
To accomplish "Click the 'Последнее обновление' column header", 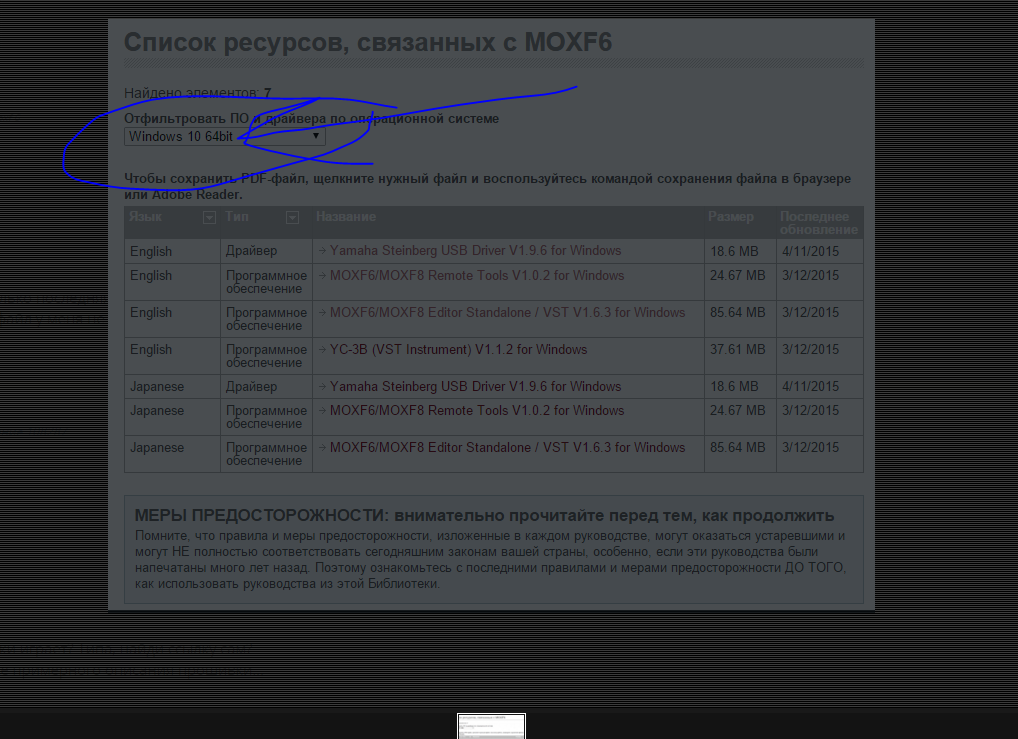I will coord(818,223).
